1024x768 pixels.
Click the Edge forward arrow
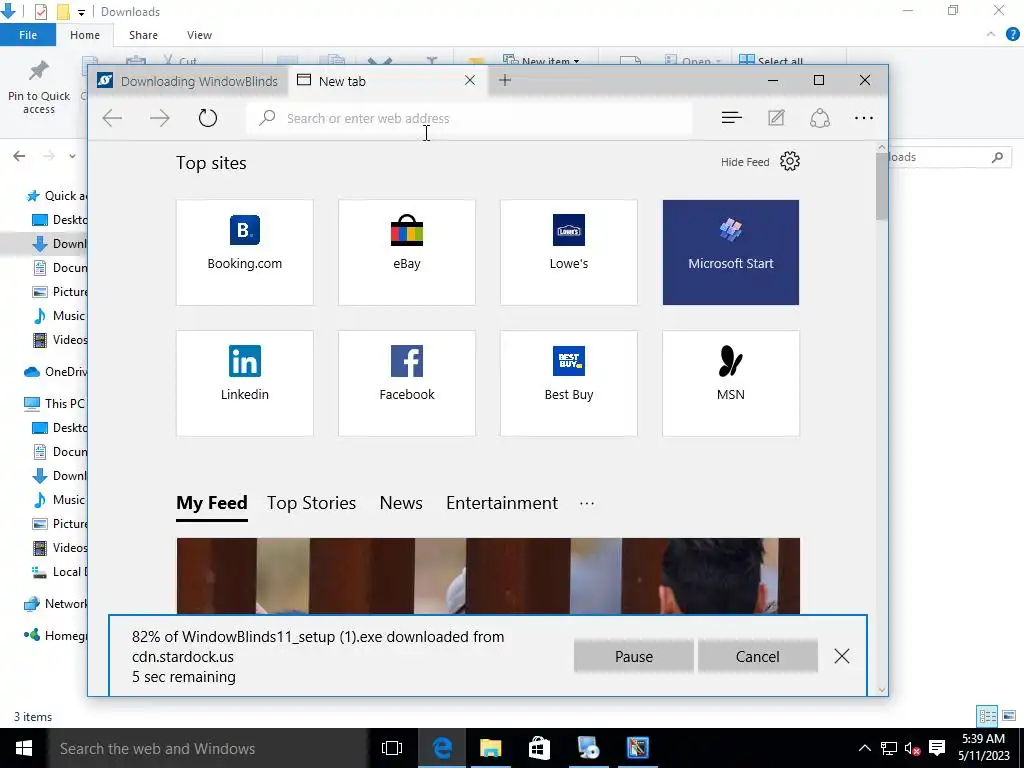(x=159, y=118)
